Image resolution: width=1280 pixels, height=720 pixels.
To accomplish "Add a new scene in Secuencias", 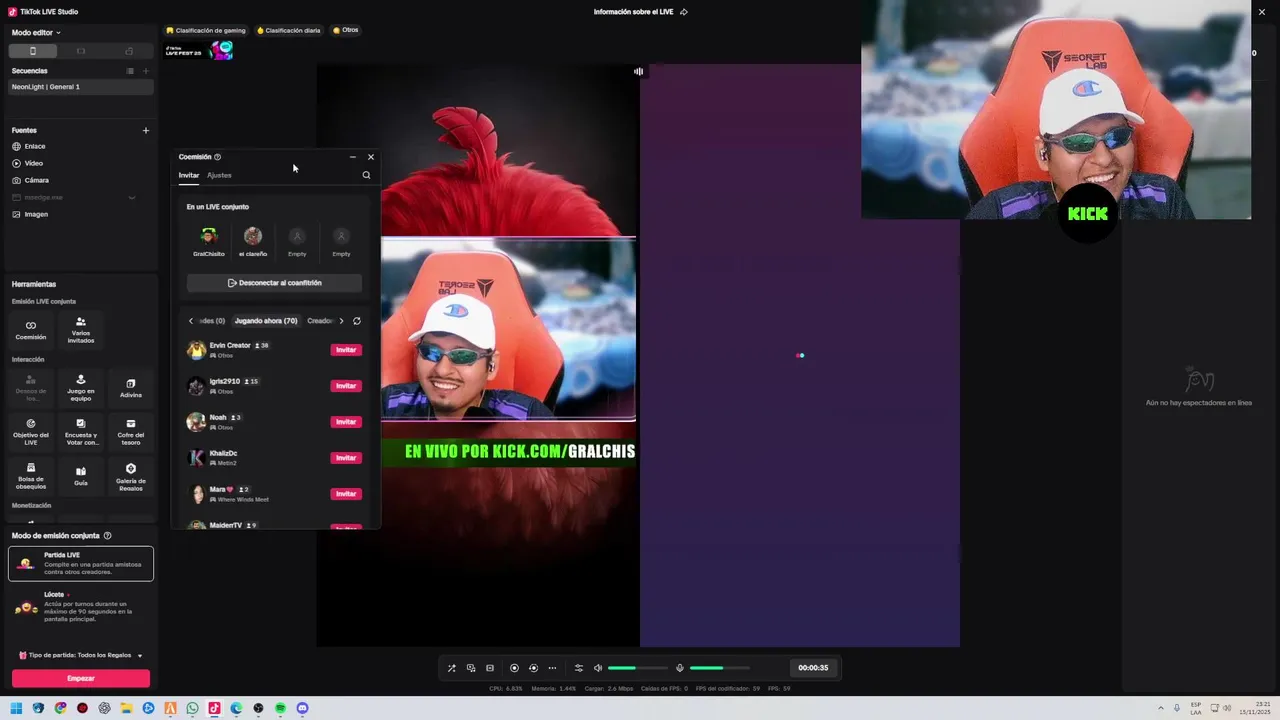I will pos(145,71).
